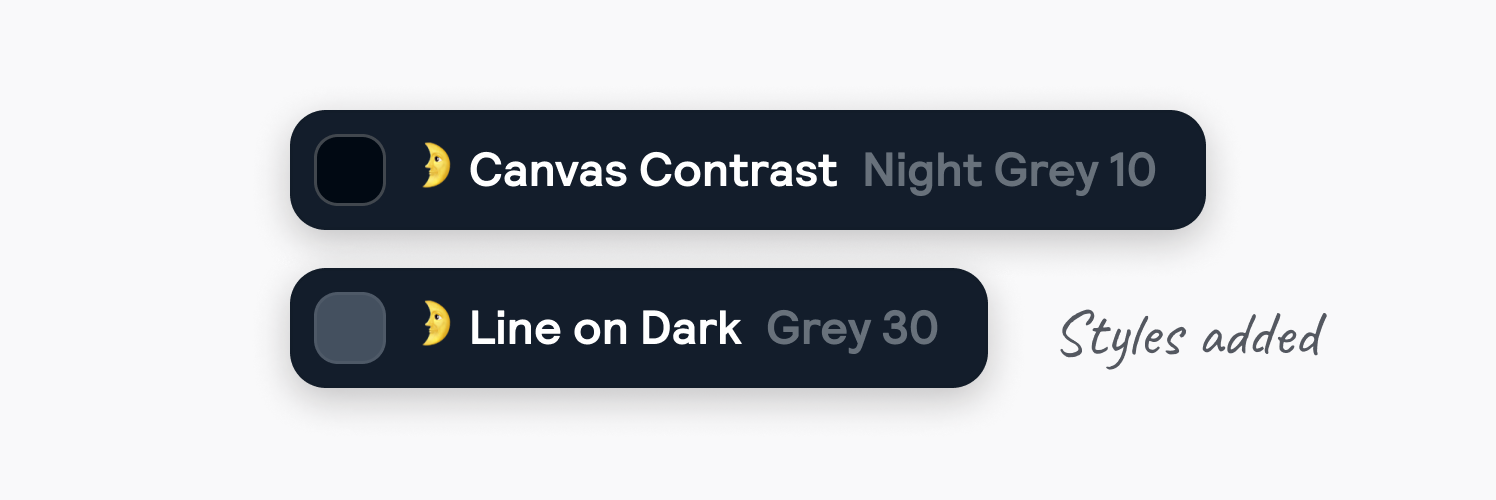Click the handwritten word "added"
Screen dimensions: 1496x500
pos(1264,336)
